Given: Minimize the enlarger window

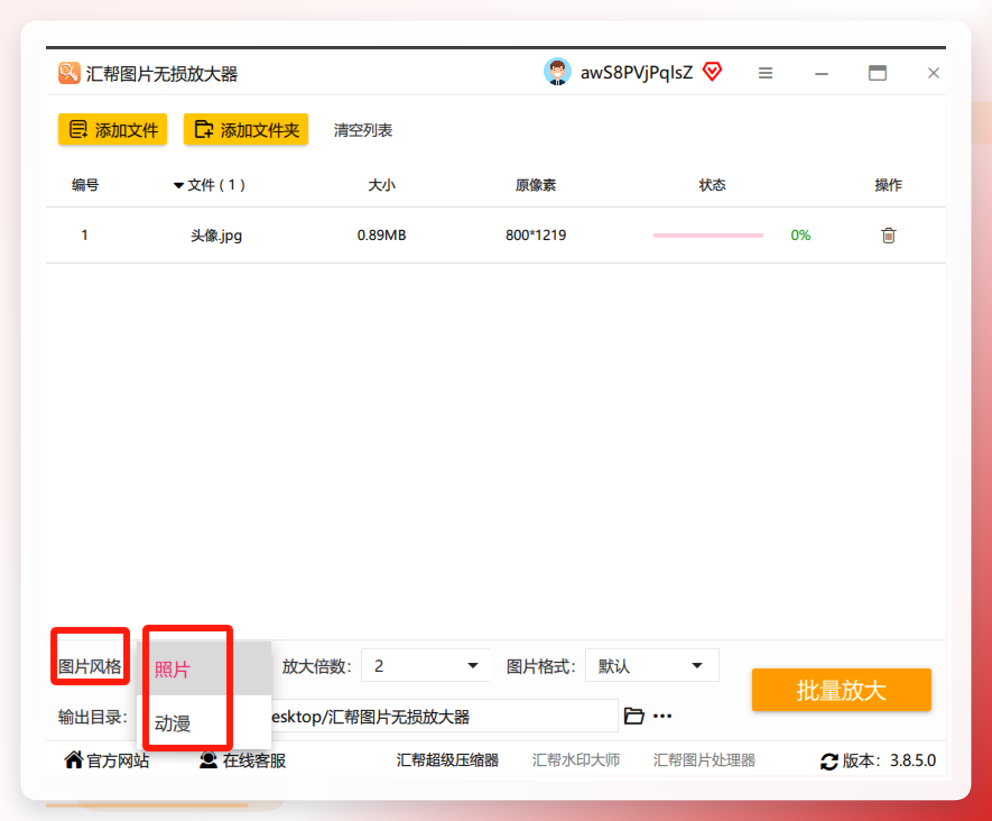Looking at the screenshot, I should pyautogui.click(x=821, y=74).
